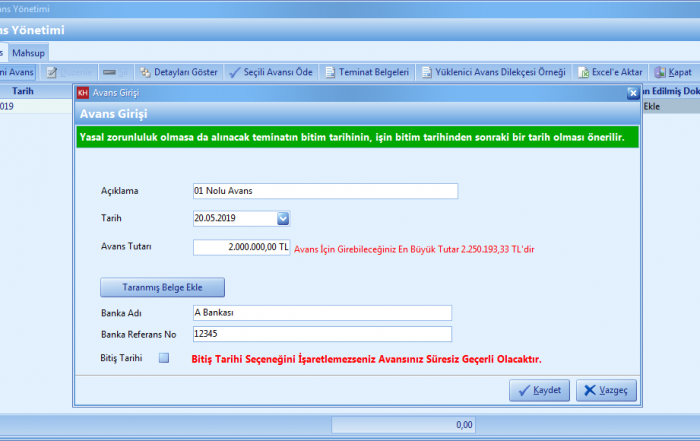Click the Detayları Göster toolbar icon

click(145, 72)
